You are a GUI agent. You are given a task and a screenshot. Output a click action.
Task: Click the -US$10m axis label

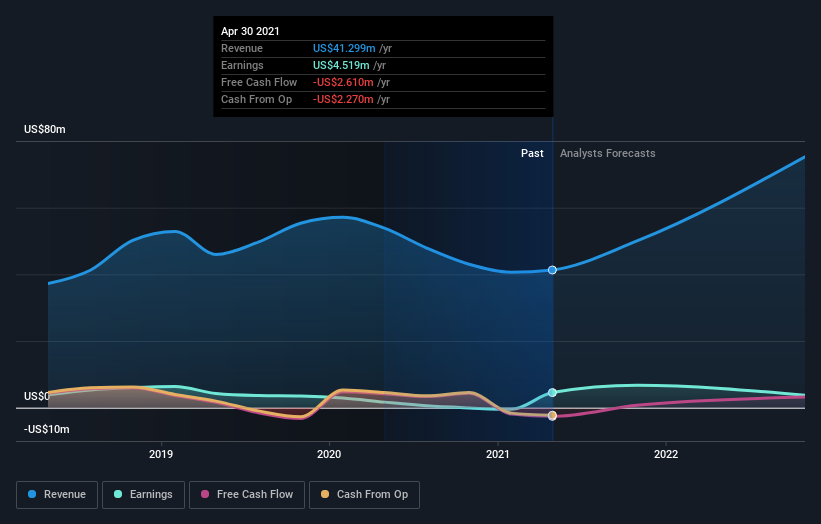(47, 429)
